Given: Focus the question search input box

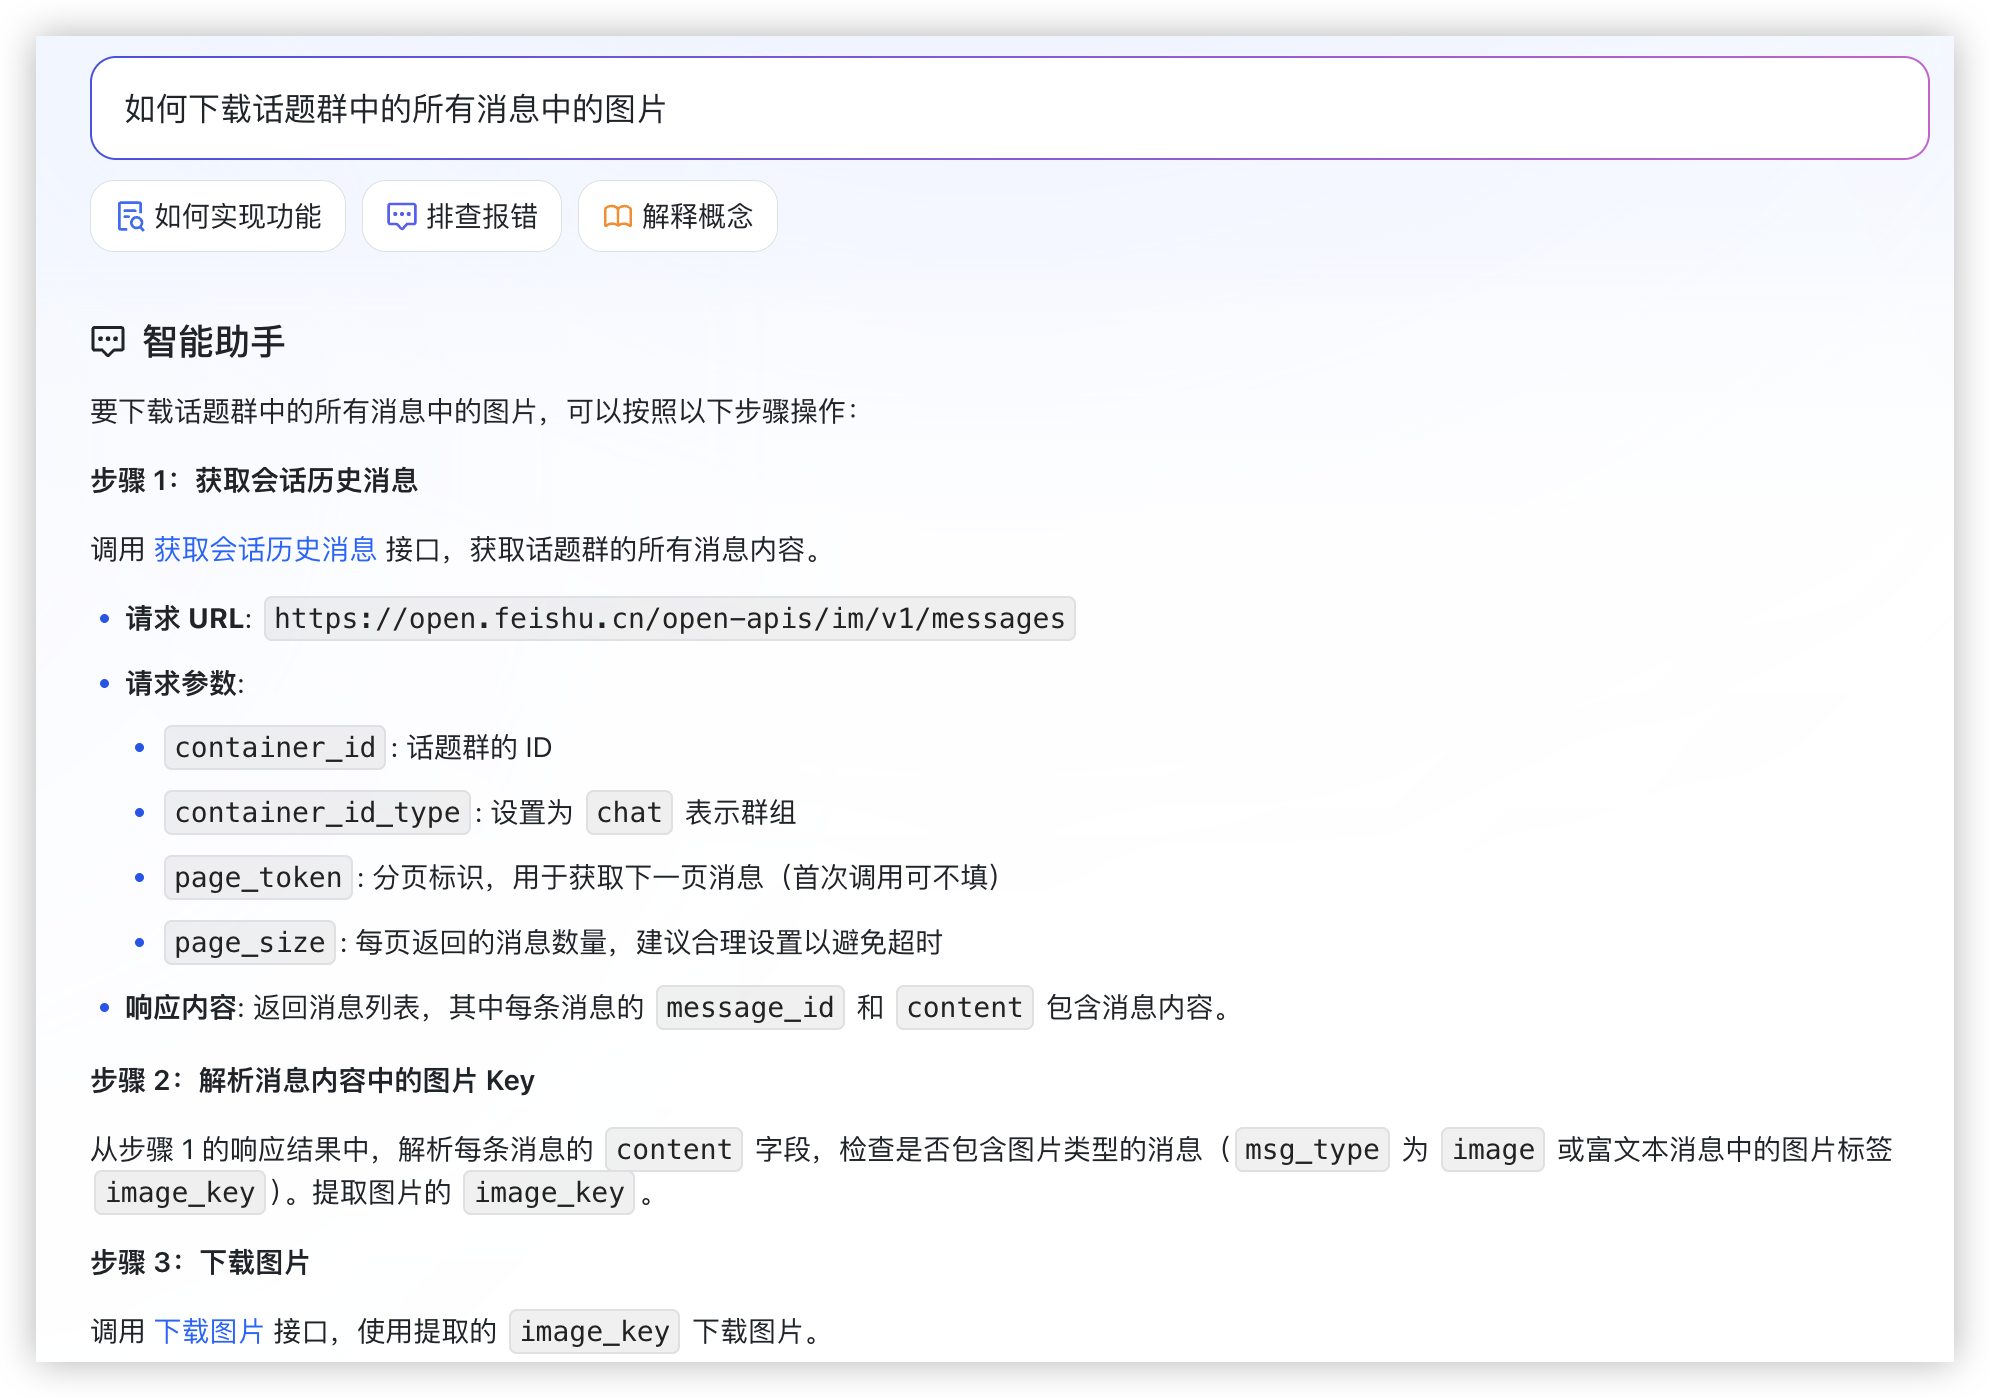Looking at the screenshot, I should coord(1009,108).
